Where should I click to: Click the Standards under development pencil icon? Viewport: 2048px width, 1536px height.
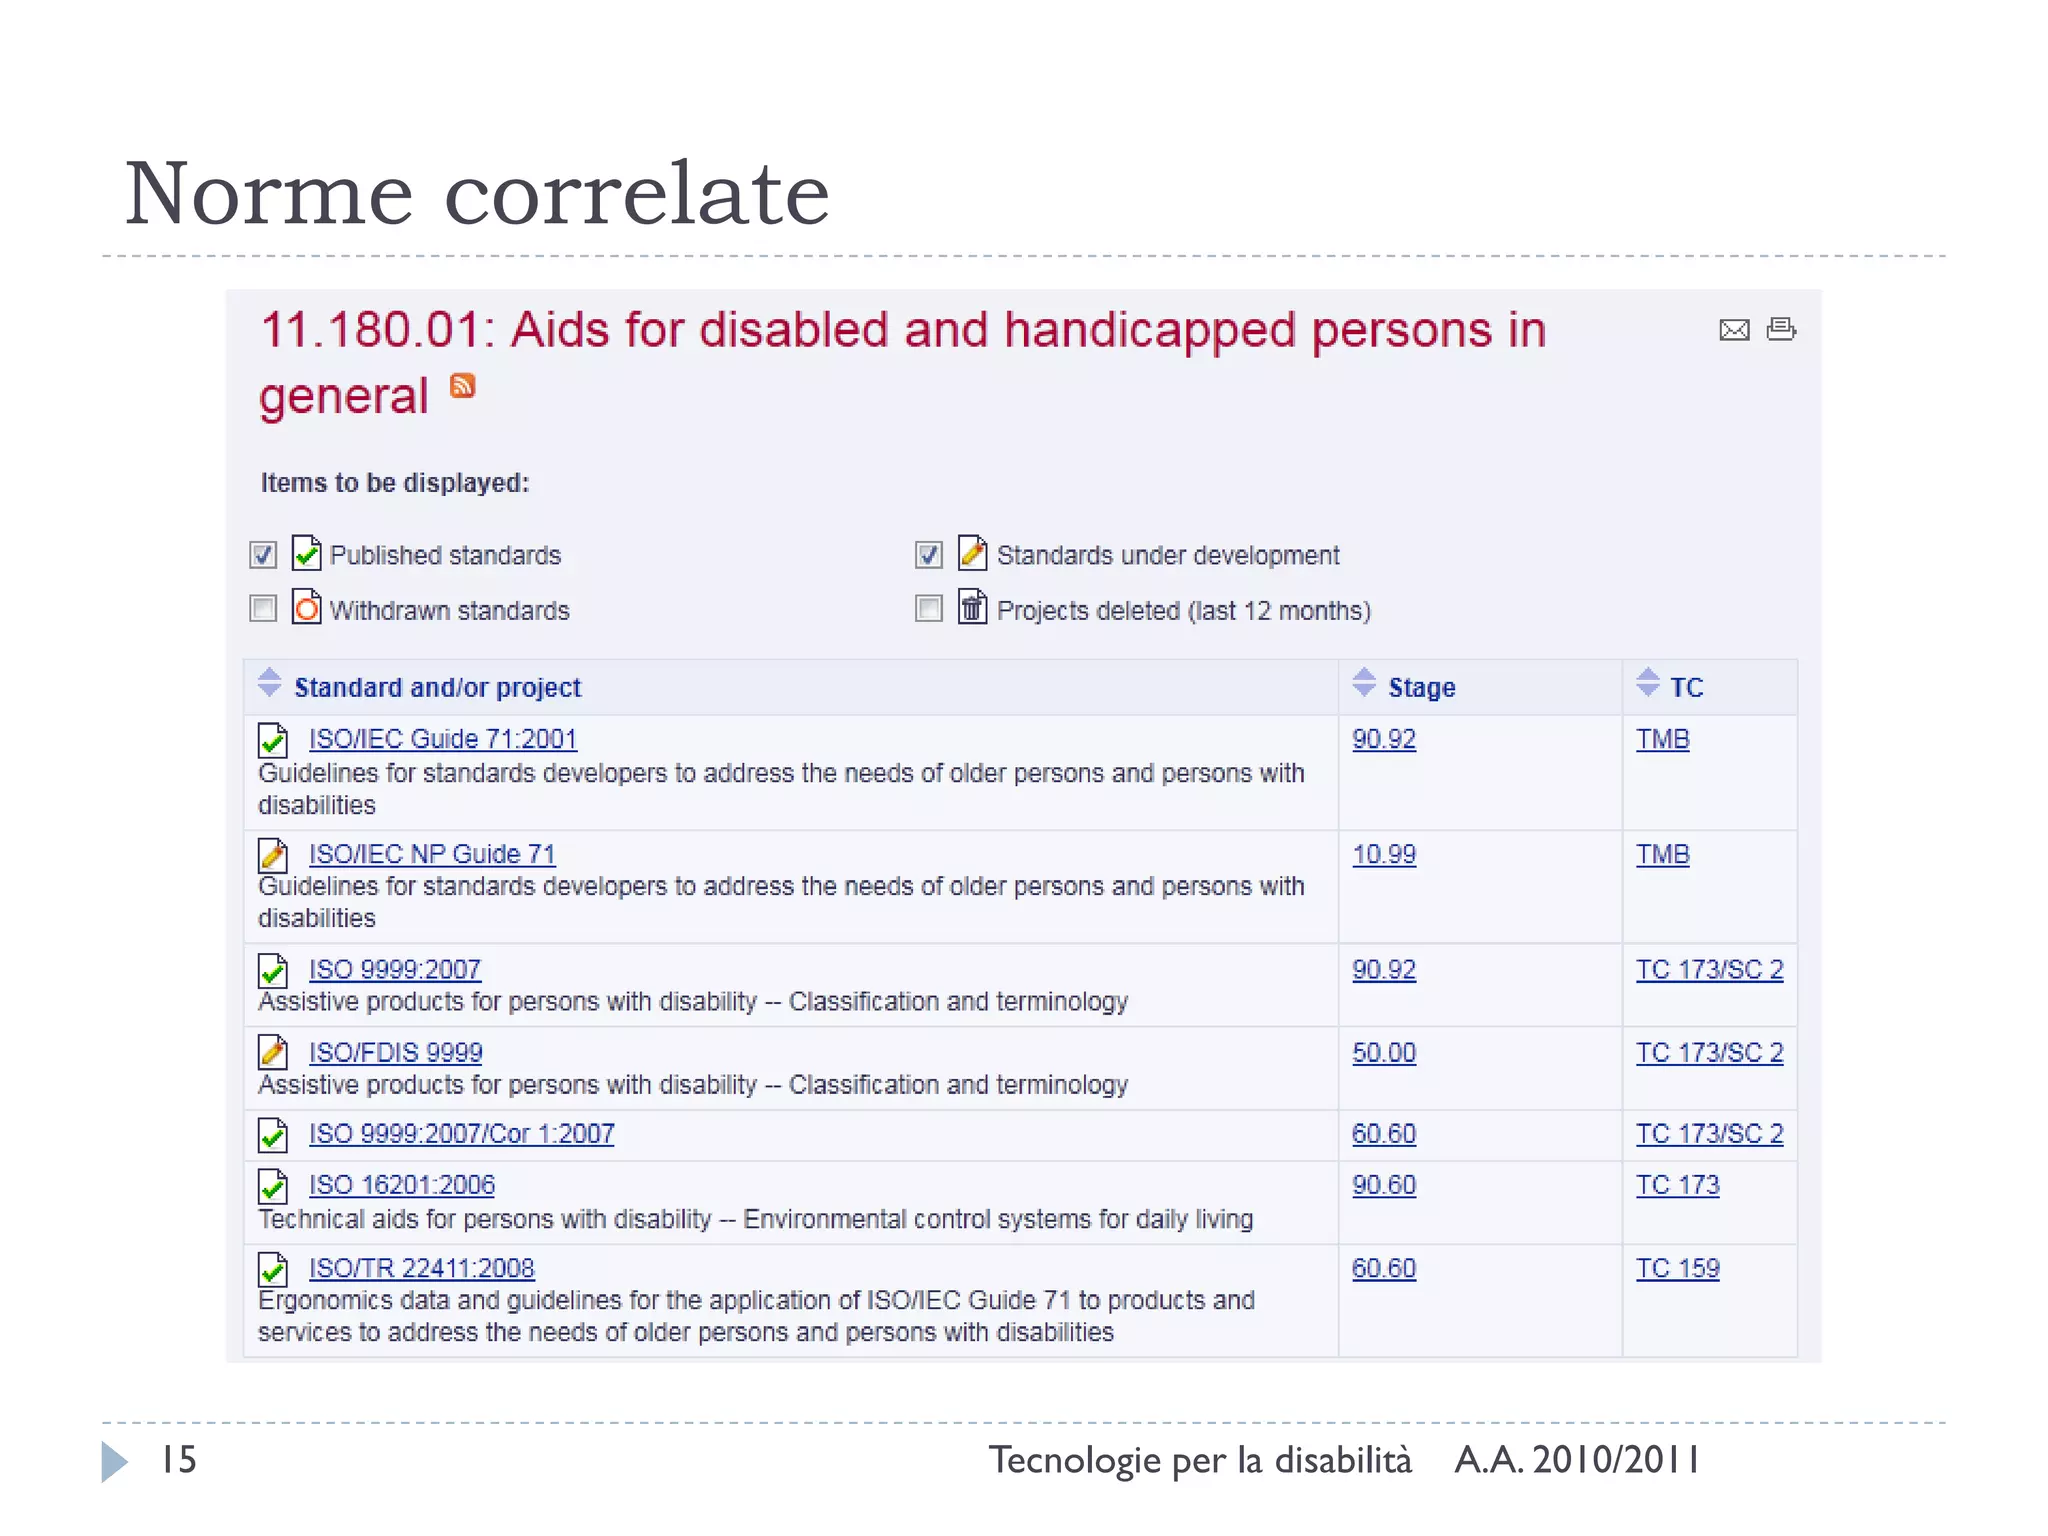click(x=972, y=553)
